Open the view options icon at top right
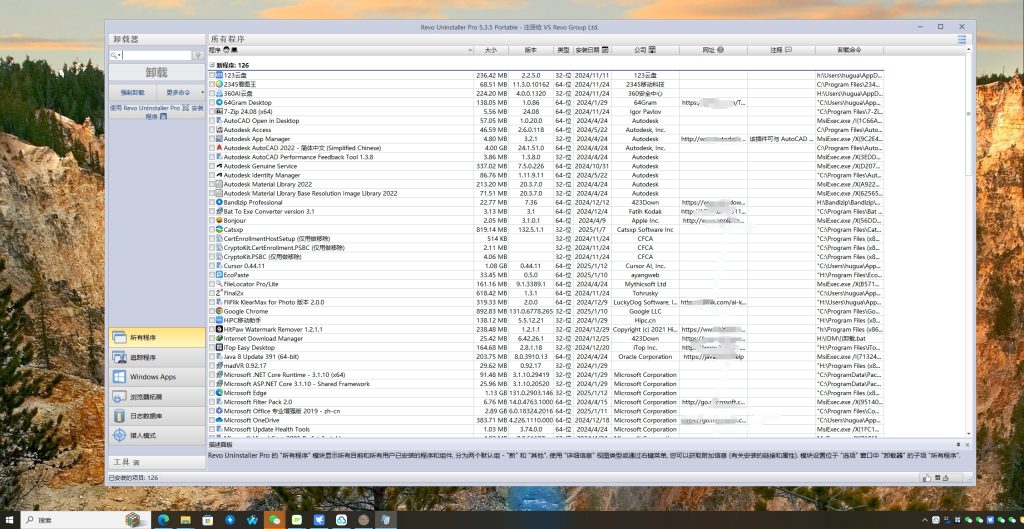The width and height of the screenshot is (1024, 529). tap(961, 40)
